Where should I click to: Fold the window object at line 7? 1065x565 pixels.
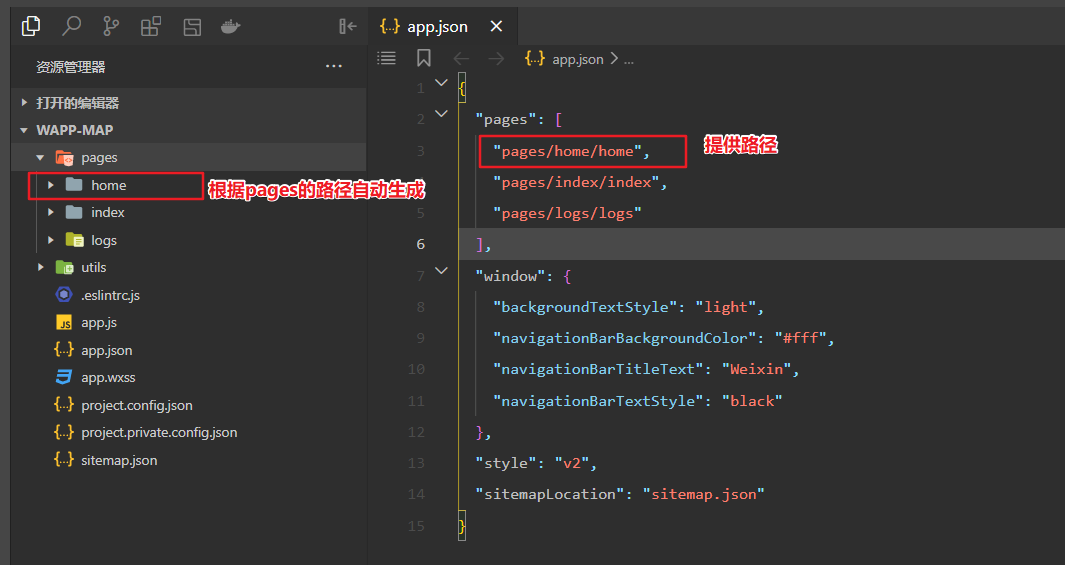tap(441, 270)
